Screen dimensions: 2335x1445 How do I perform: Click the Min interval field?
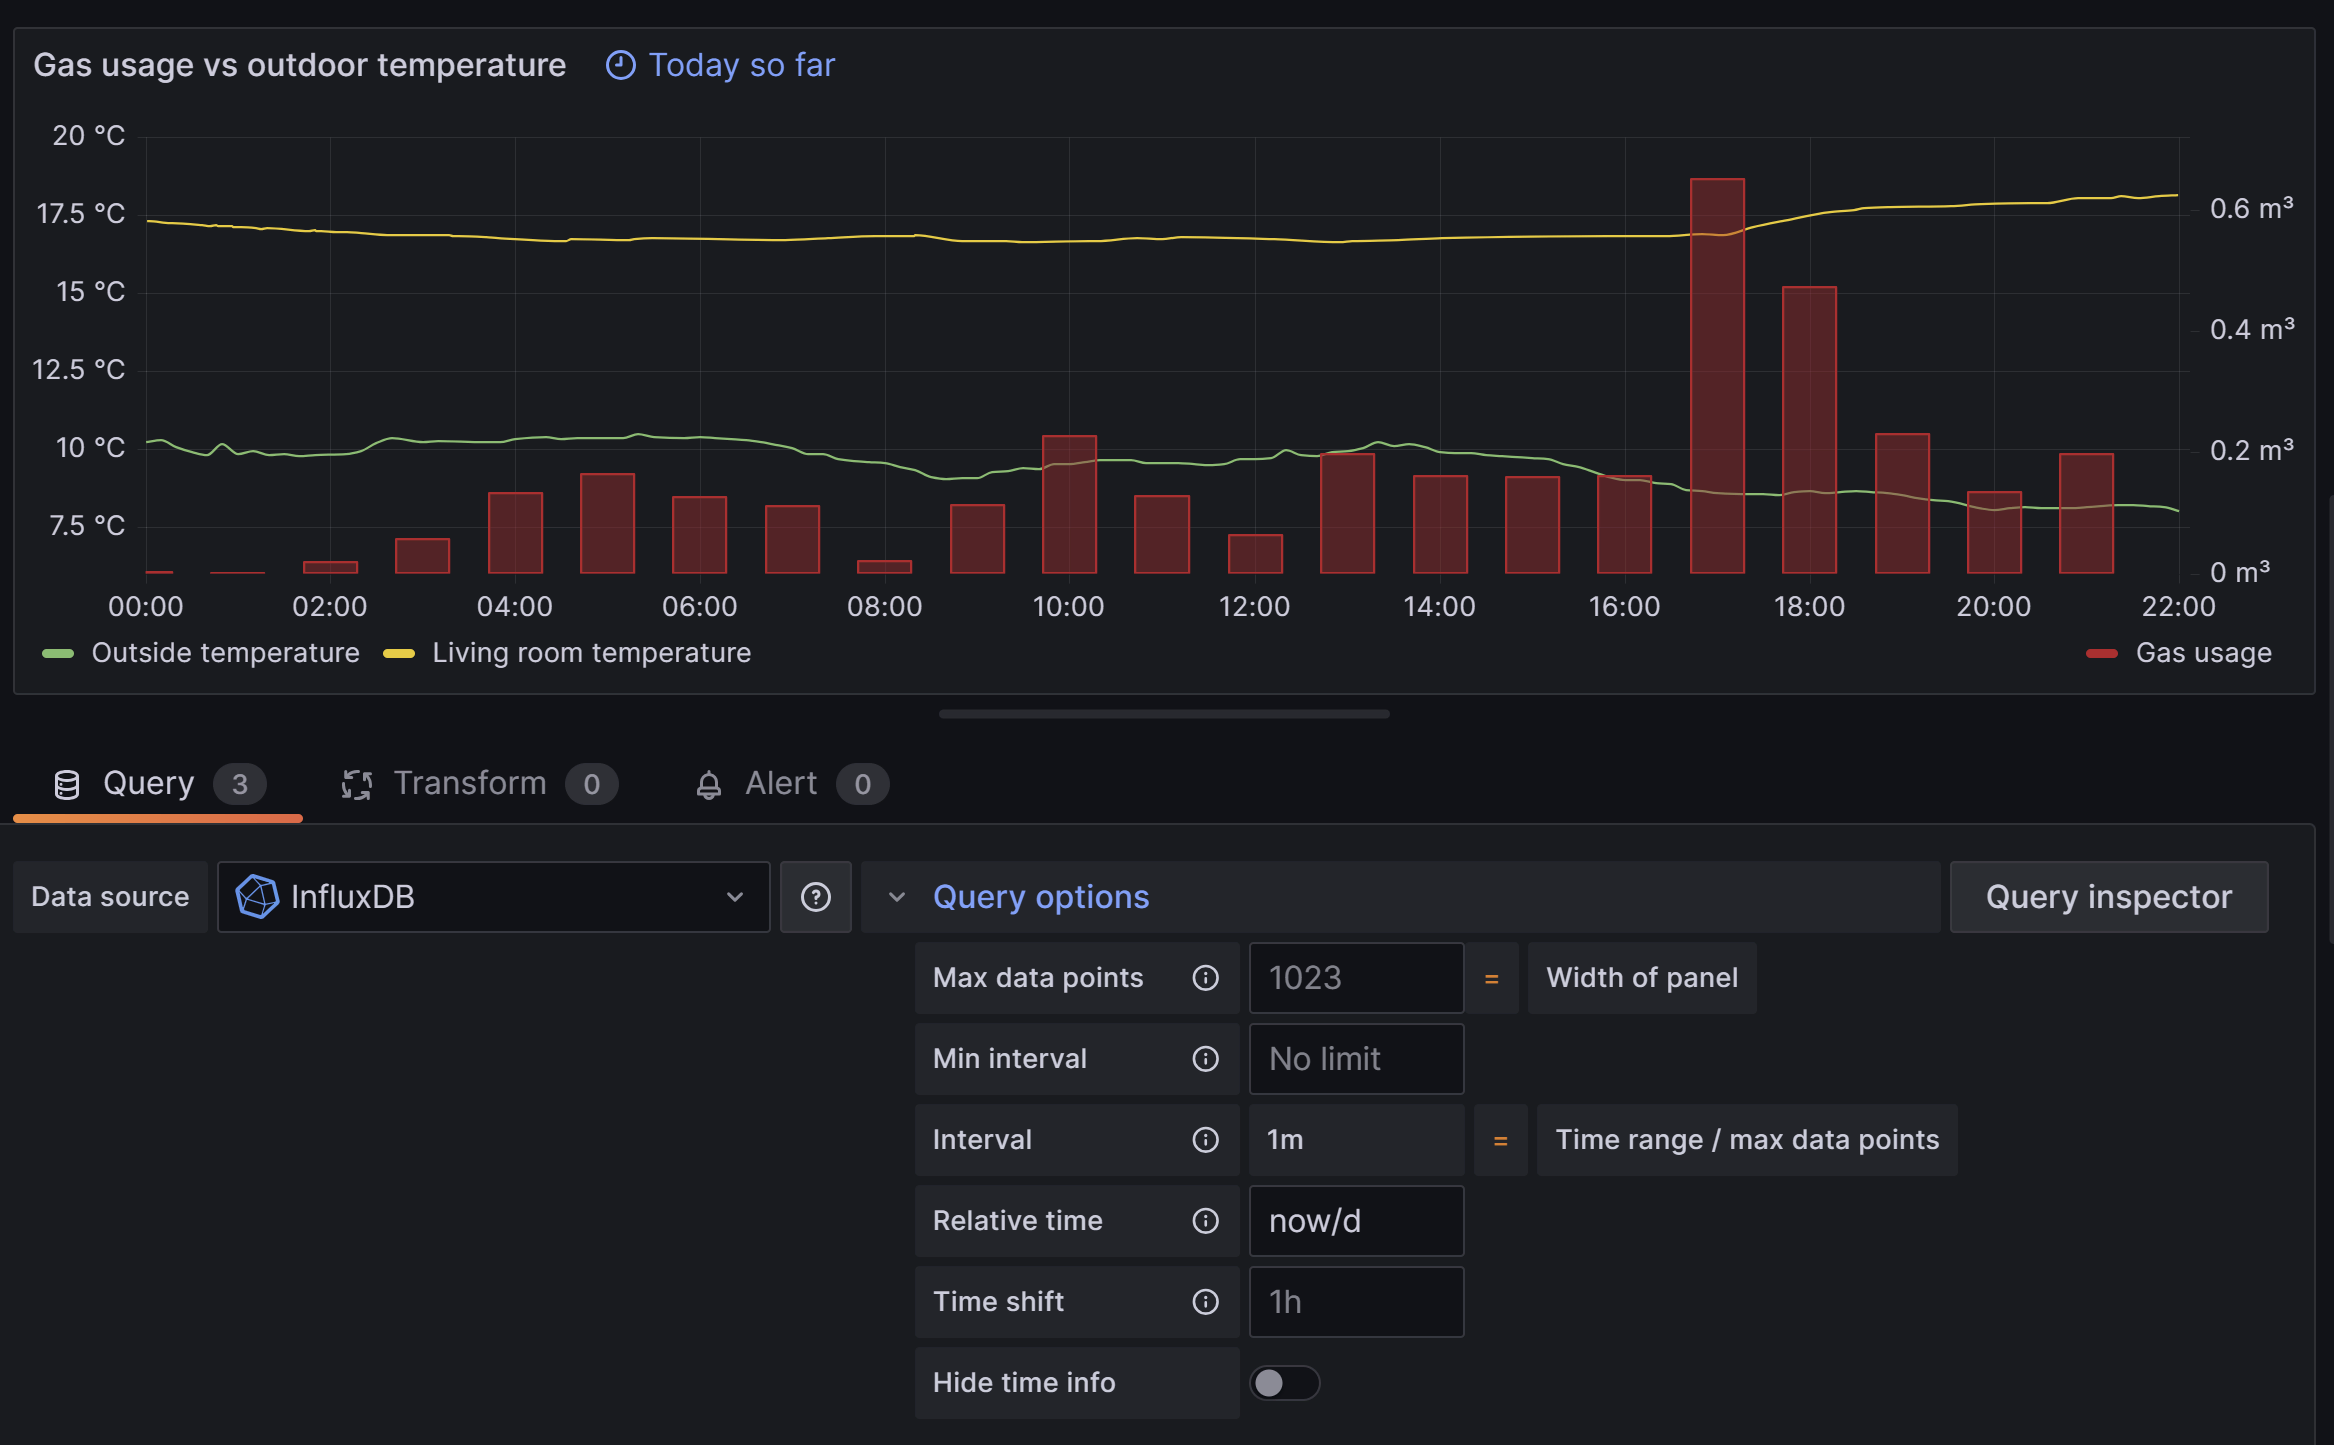[x=1356, y=1059]
